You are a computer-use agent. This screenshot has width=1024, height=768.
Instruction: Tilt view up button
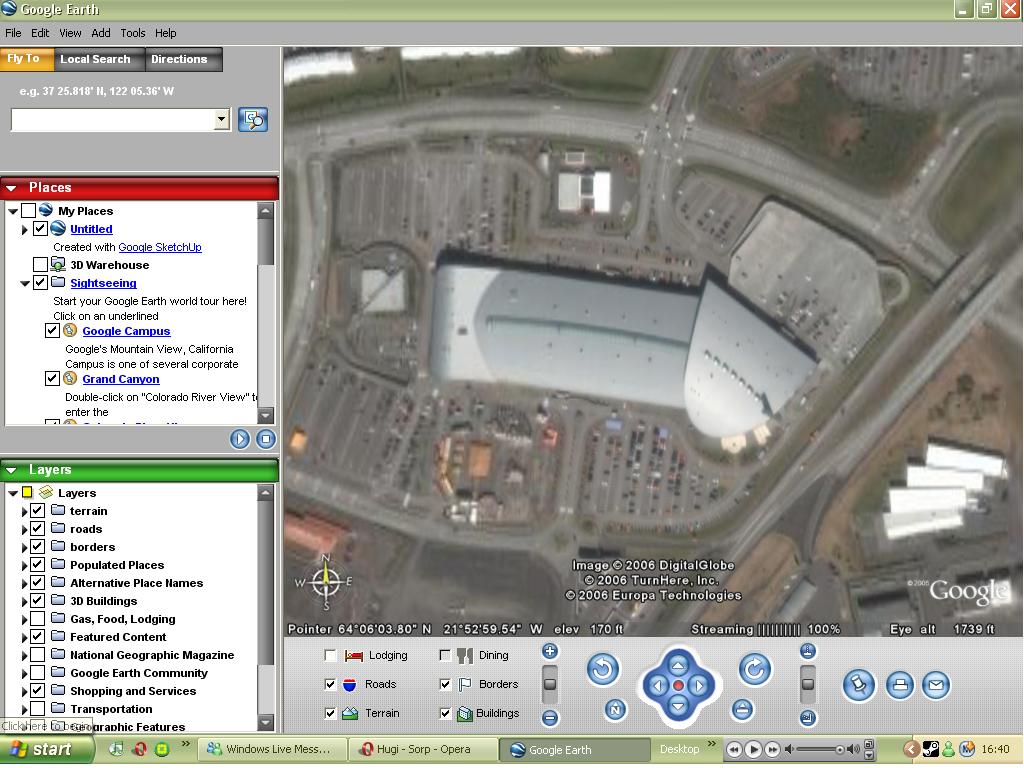(808, 651)
